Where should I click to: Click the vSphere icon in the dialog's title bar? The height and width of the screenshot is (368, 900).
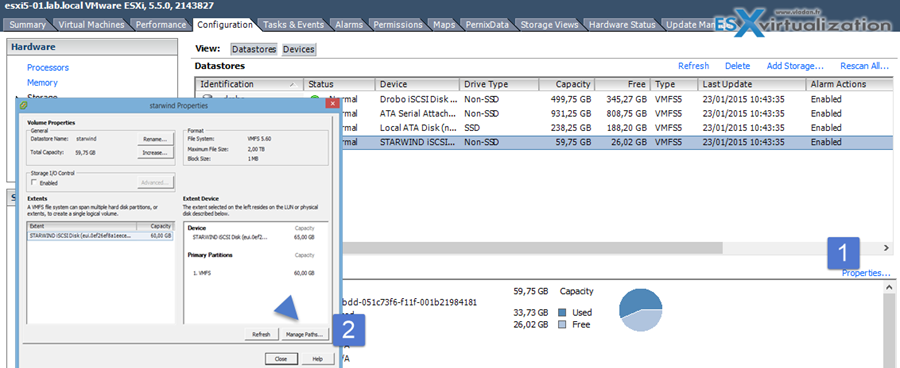coord(23,106)
